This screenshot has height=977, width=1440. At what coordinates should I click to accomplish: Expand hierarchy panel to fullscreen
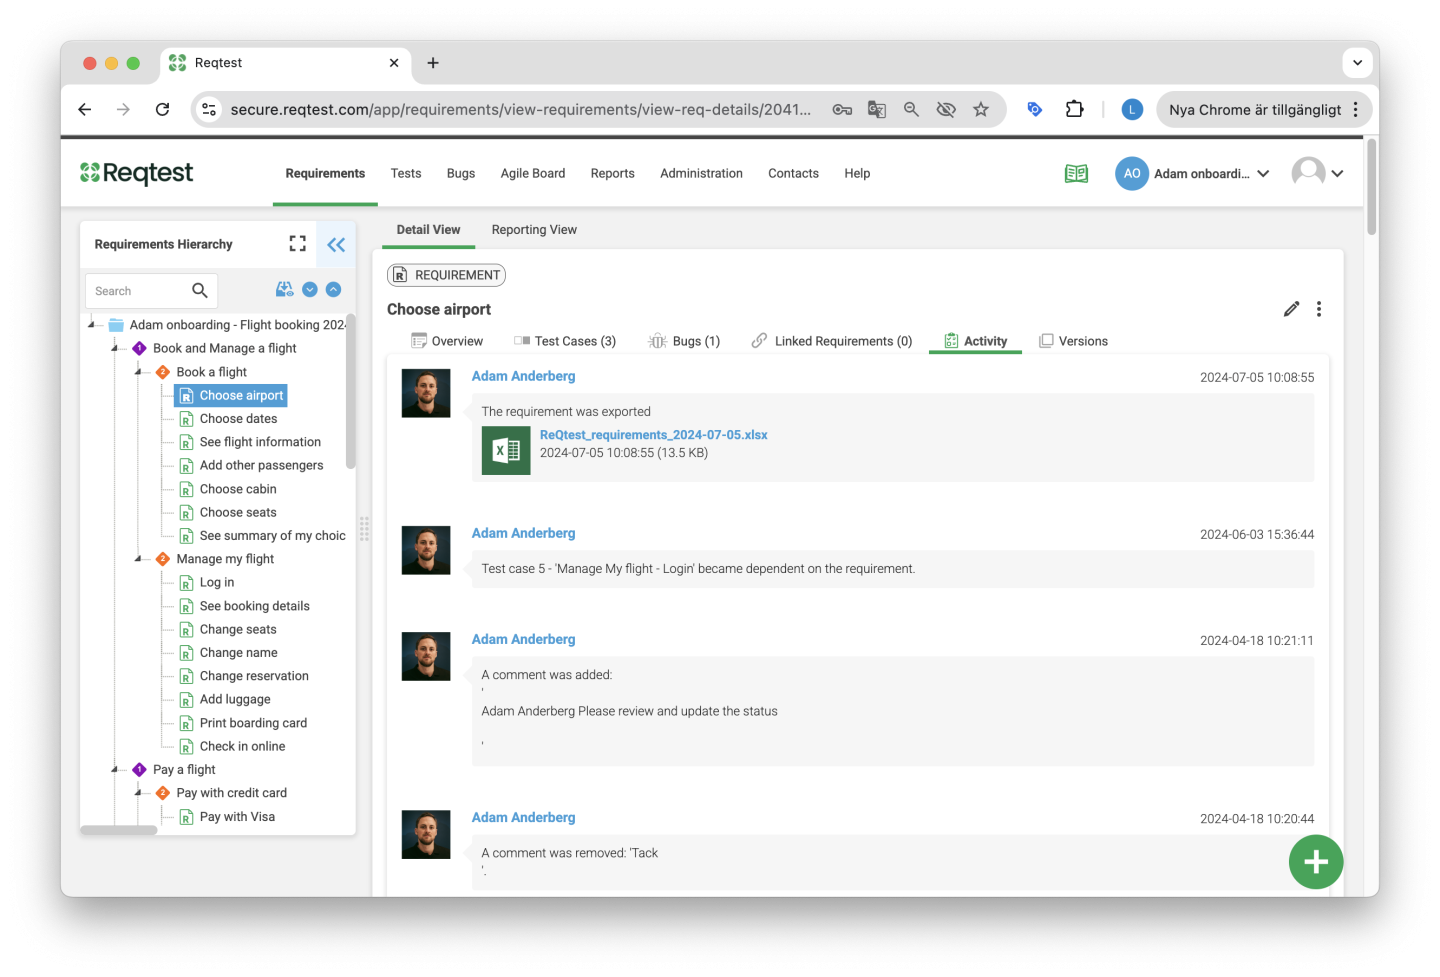(298, 243)
